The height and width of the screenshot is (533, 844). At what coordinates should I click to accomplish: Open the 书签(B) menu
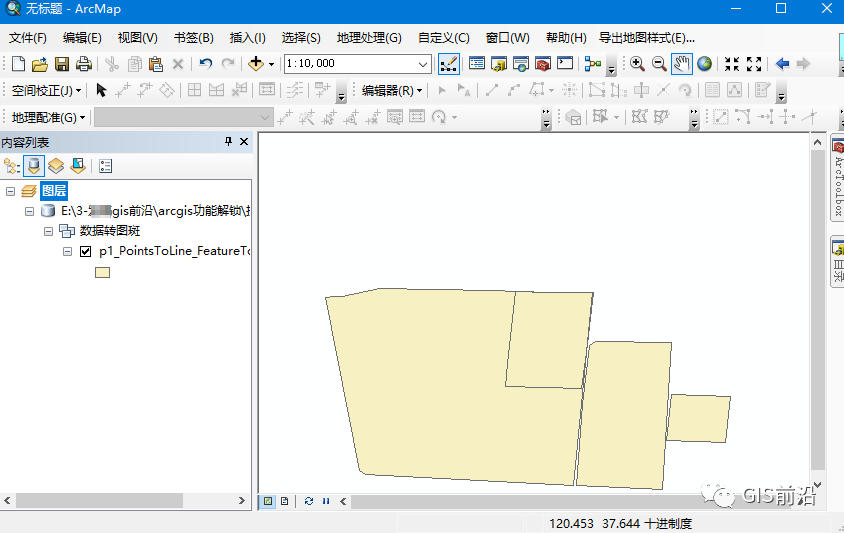click(194, 38)
